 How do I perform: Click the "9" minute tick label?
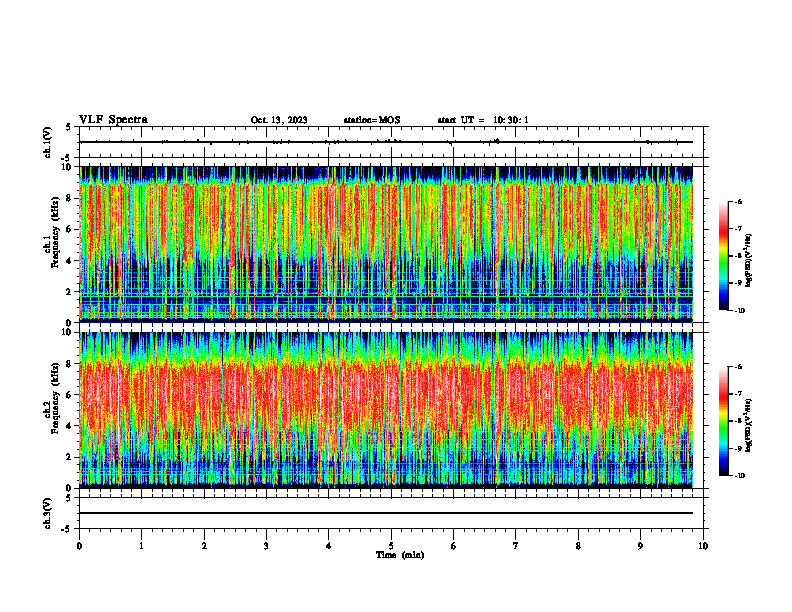pyautogui.click(x=640, y=546)
